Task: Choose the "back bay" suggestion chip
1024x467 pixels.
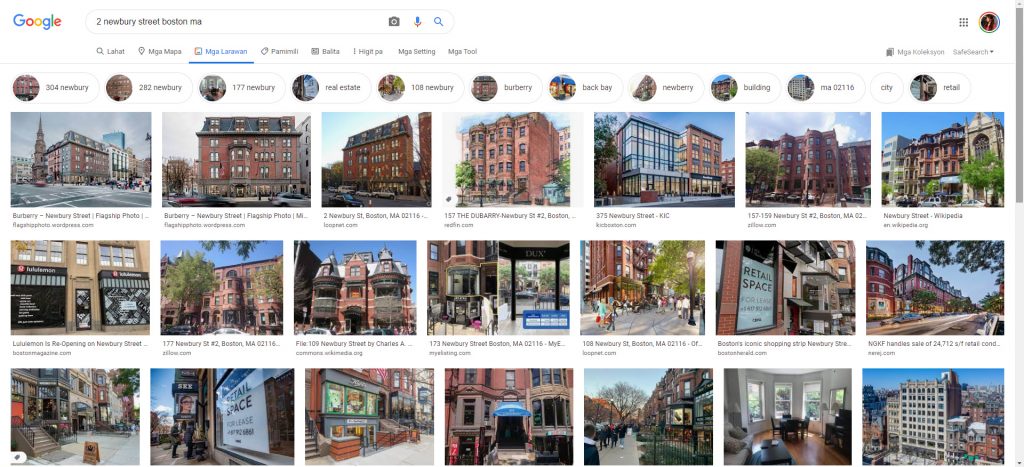Action: pos(584,88)
